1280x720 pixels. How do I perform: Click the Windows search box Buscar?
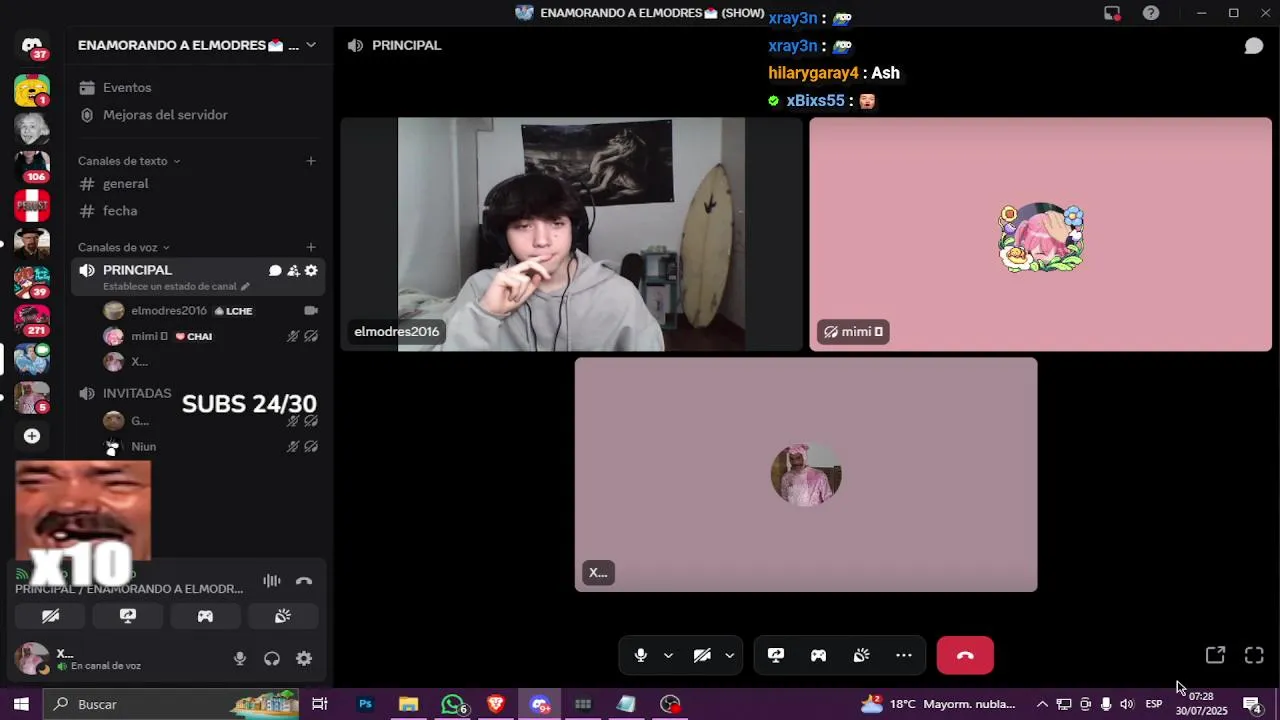point(172,704)
